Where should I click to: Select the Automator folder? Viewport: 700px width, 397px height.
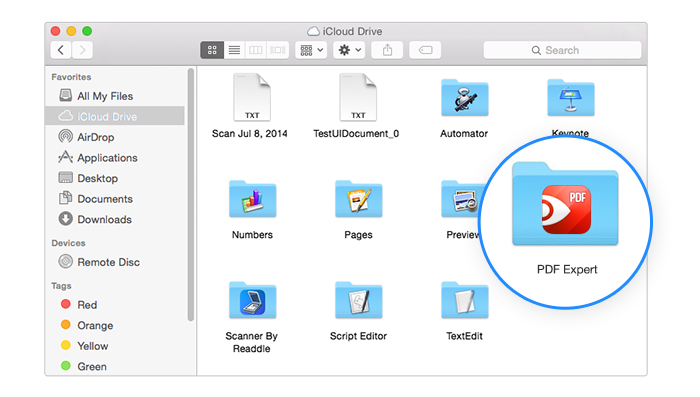click(x=464, y=98)
